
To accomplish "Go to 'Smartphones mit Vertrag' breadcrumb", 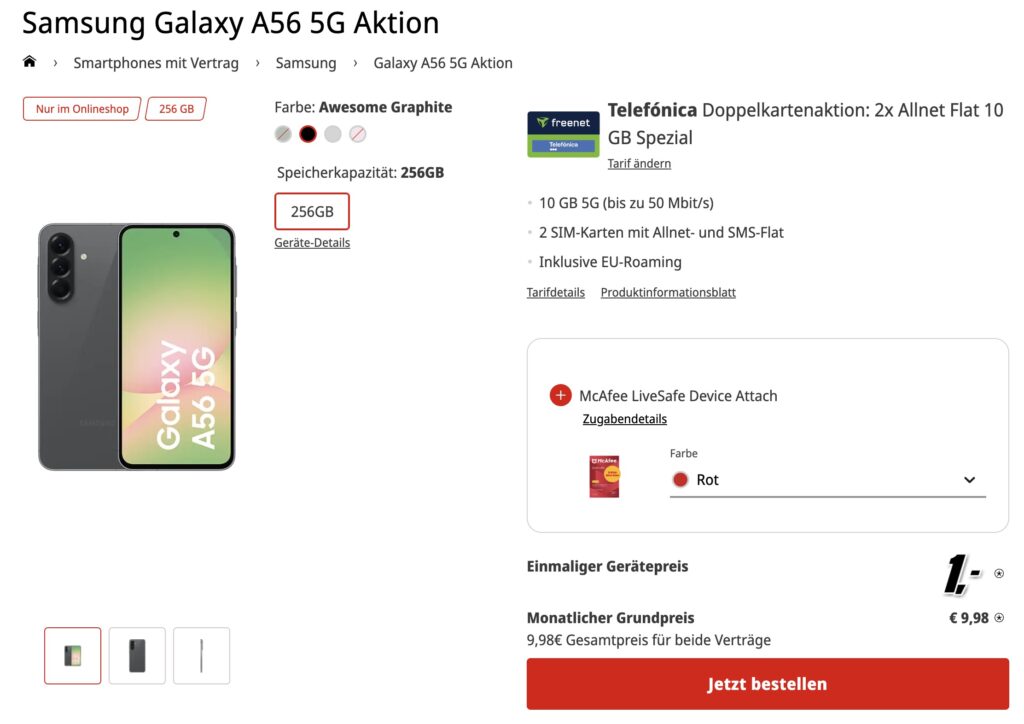I will [x=156, y=63].
